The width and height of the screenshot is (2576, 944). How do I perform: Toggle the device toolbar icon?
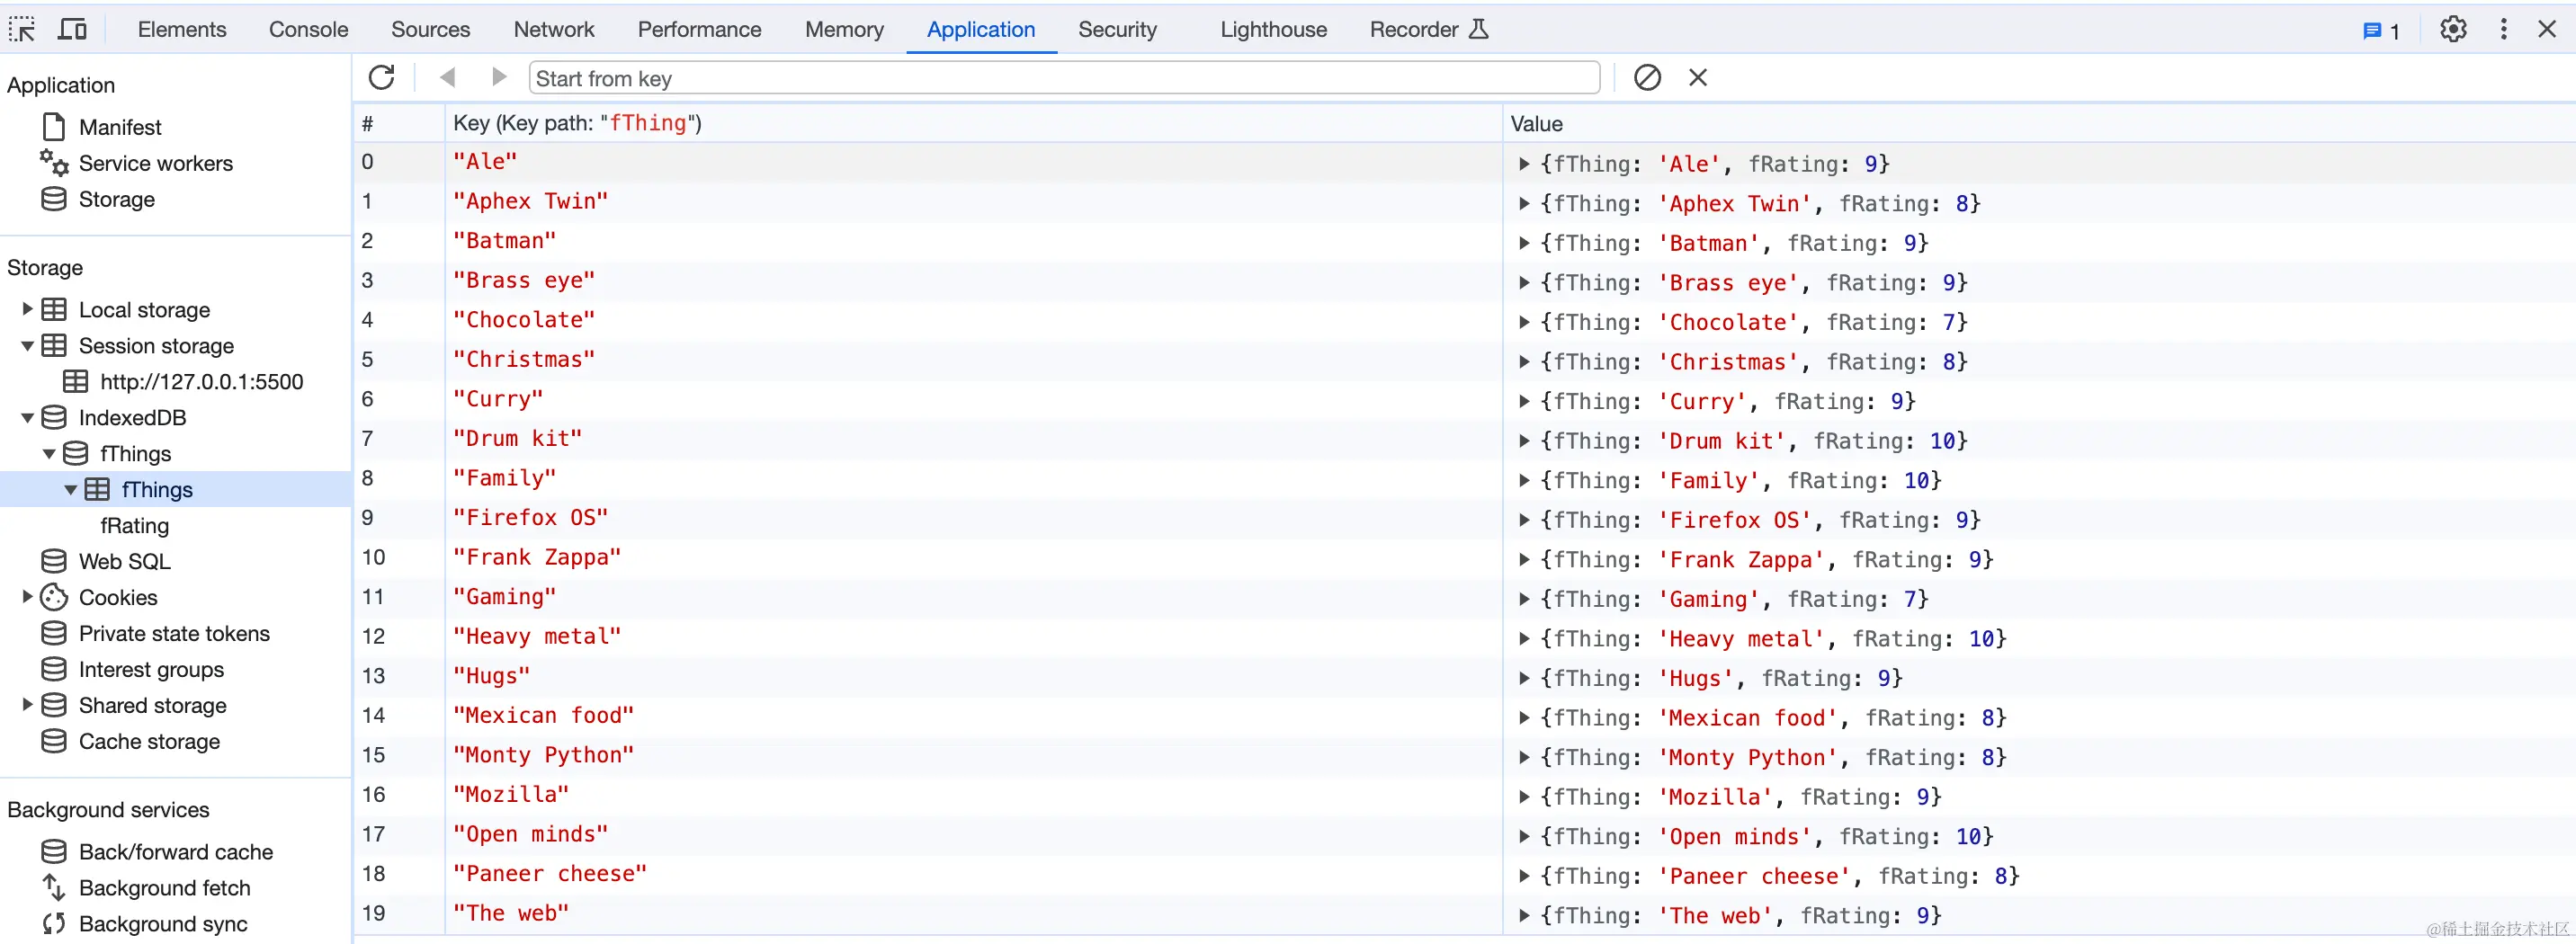[72, 29]
